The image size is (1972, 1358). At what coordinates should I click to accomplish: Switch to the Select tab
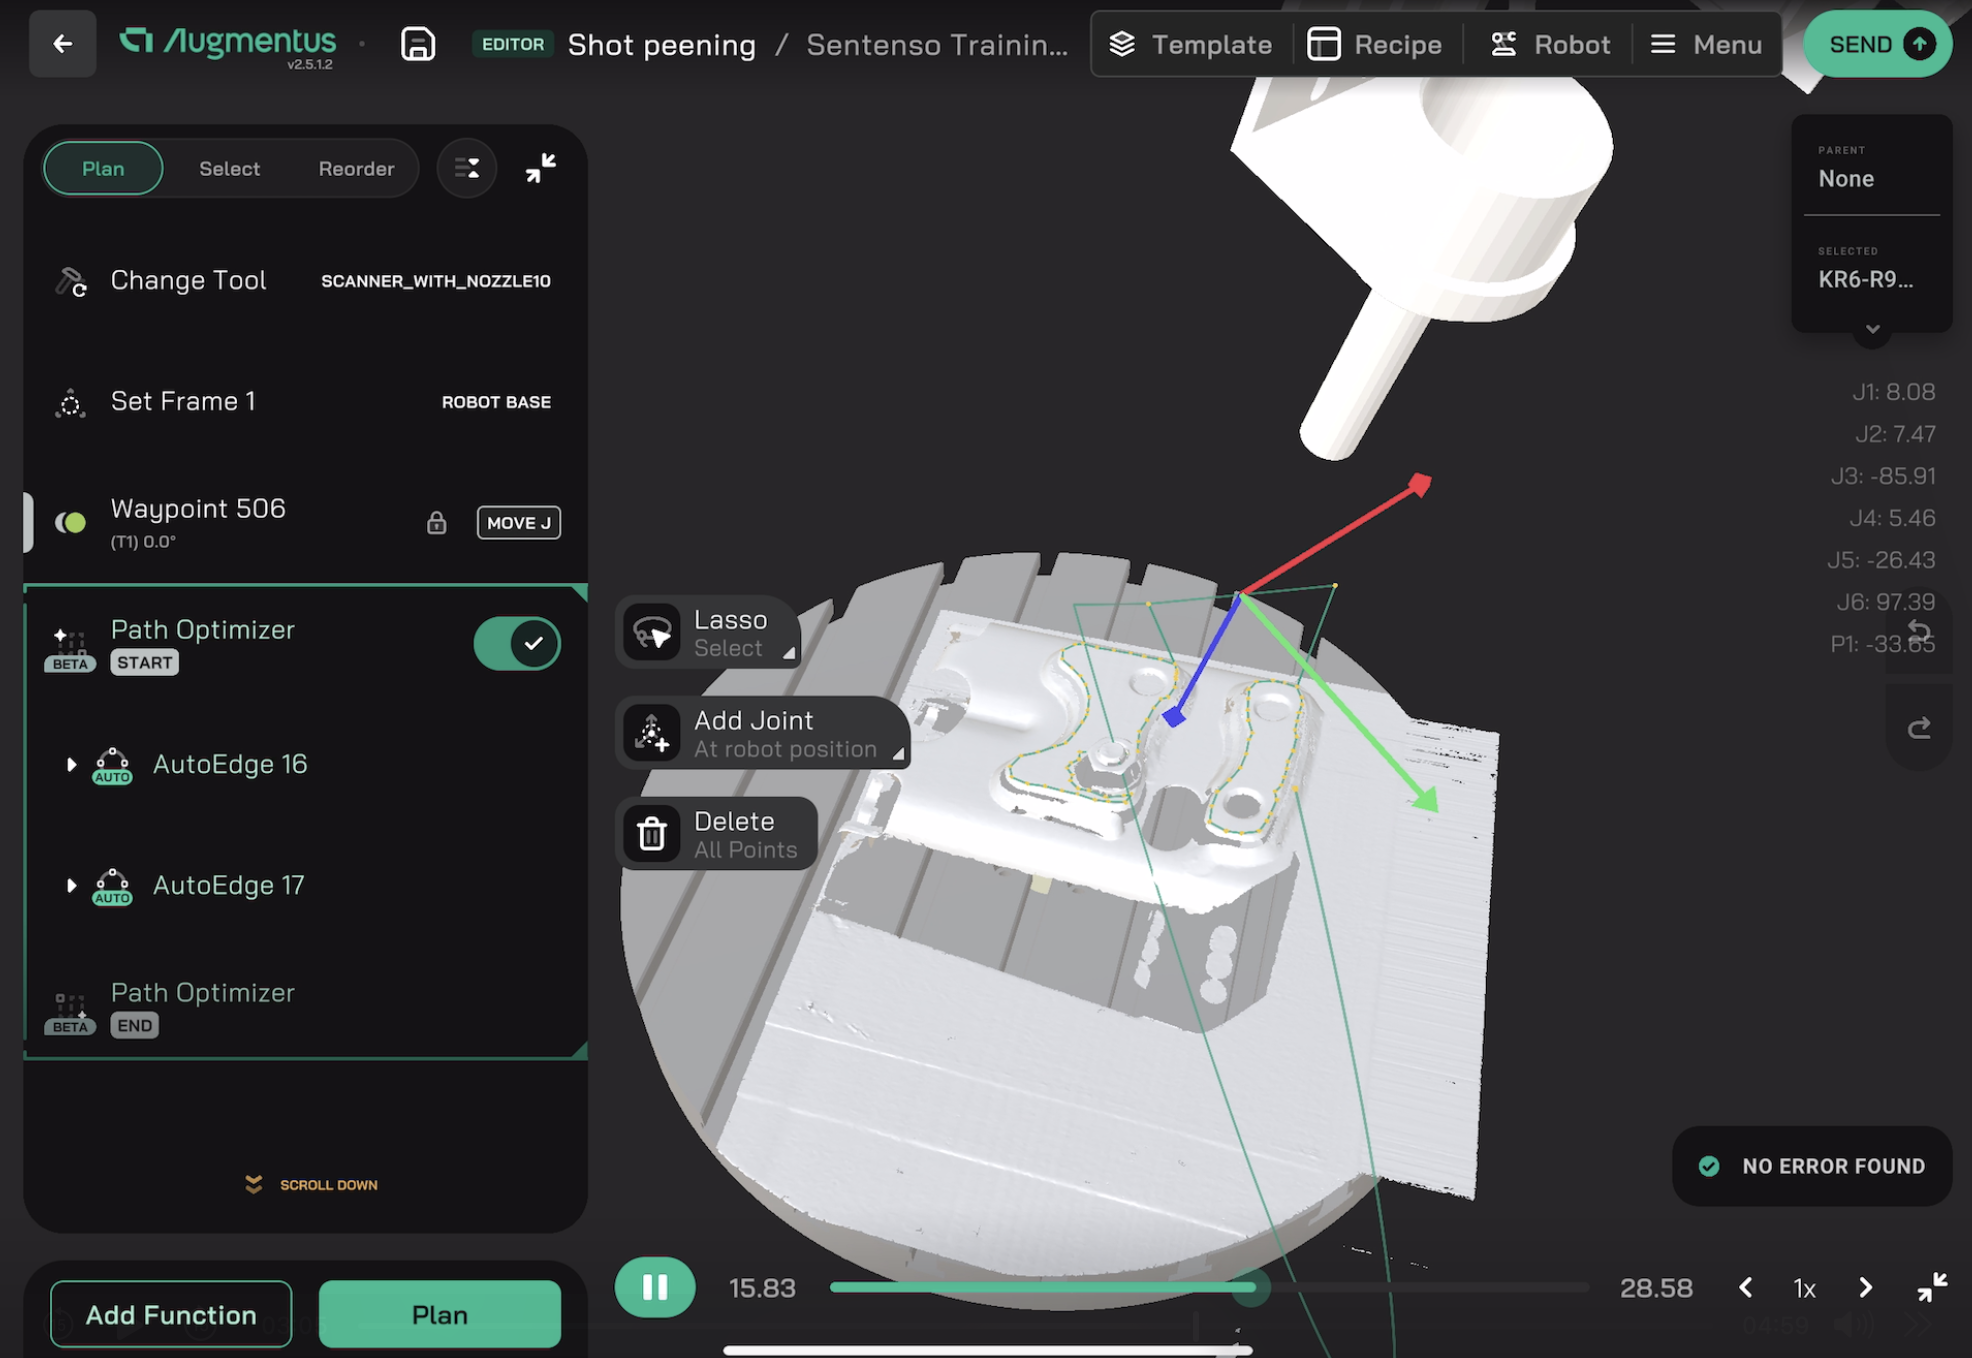[x=229, y=168]
